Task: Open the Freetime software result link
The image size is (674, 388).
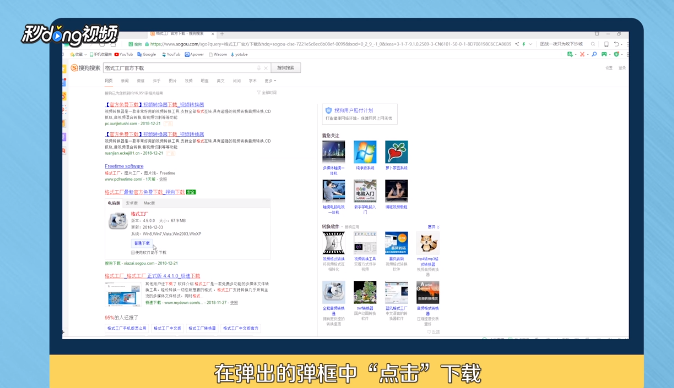Action: point(124,166)
